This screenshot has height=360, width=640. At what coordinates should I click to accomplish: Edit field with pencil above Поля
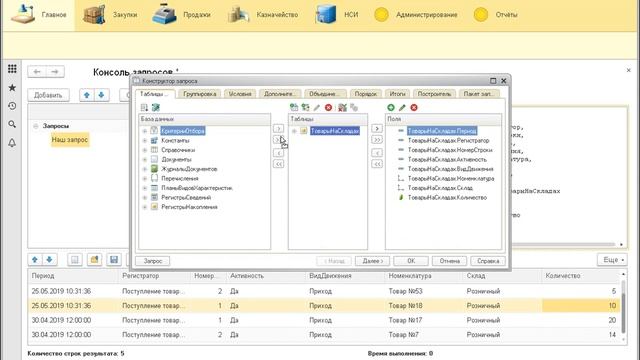402,107
